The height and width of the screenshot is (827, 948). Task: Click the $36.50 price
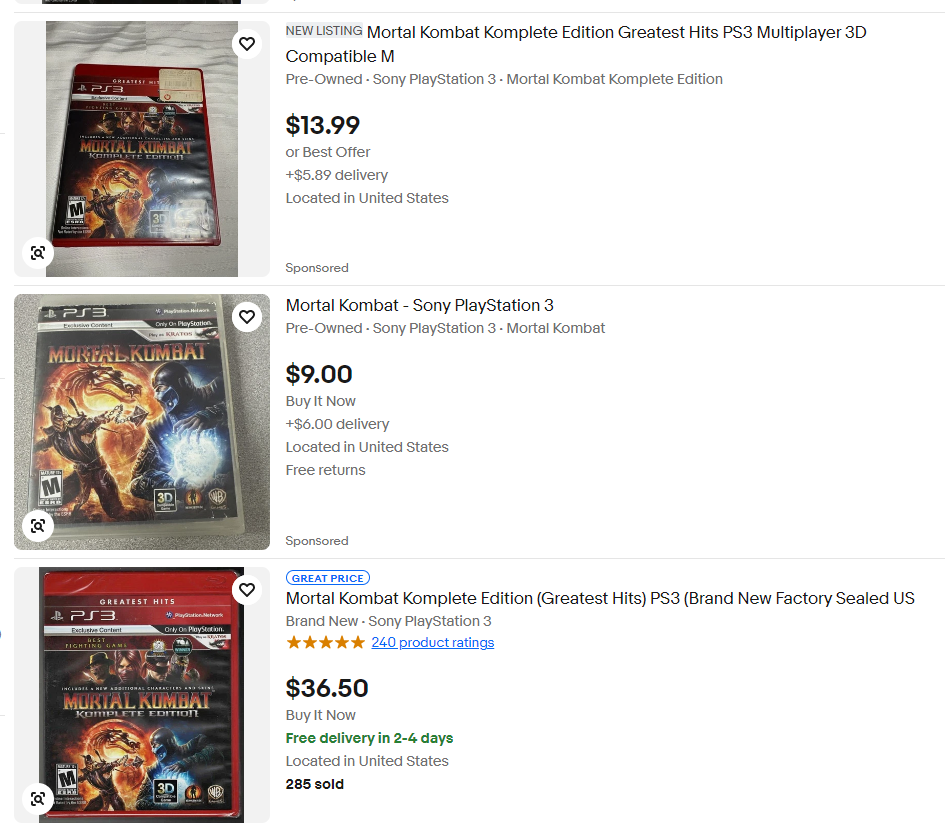tap(327, 689)
